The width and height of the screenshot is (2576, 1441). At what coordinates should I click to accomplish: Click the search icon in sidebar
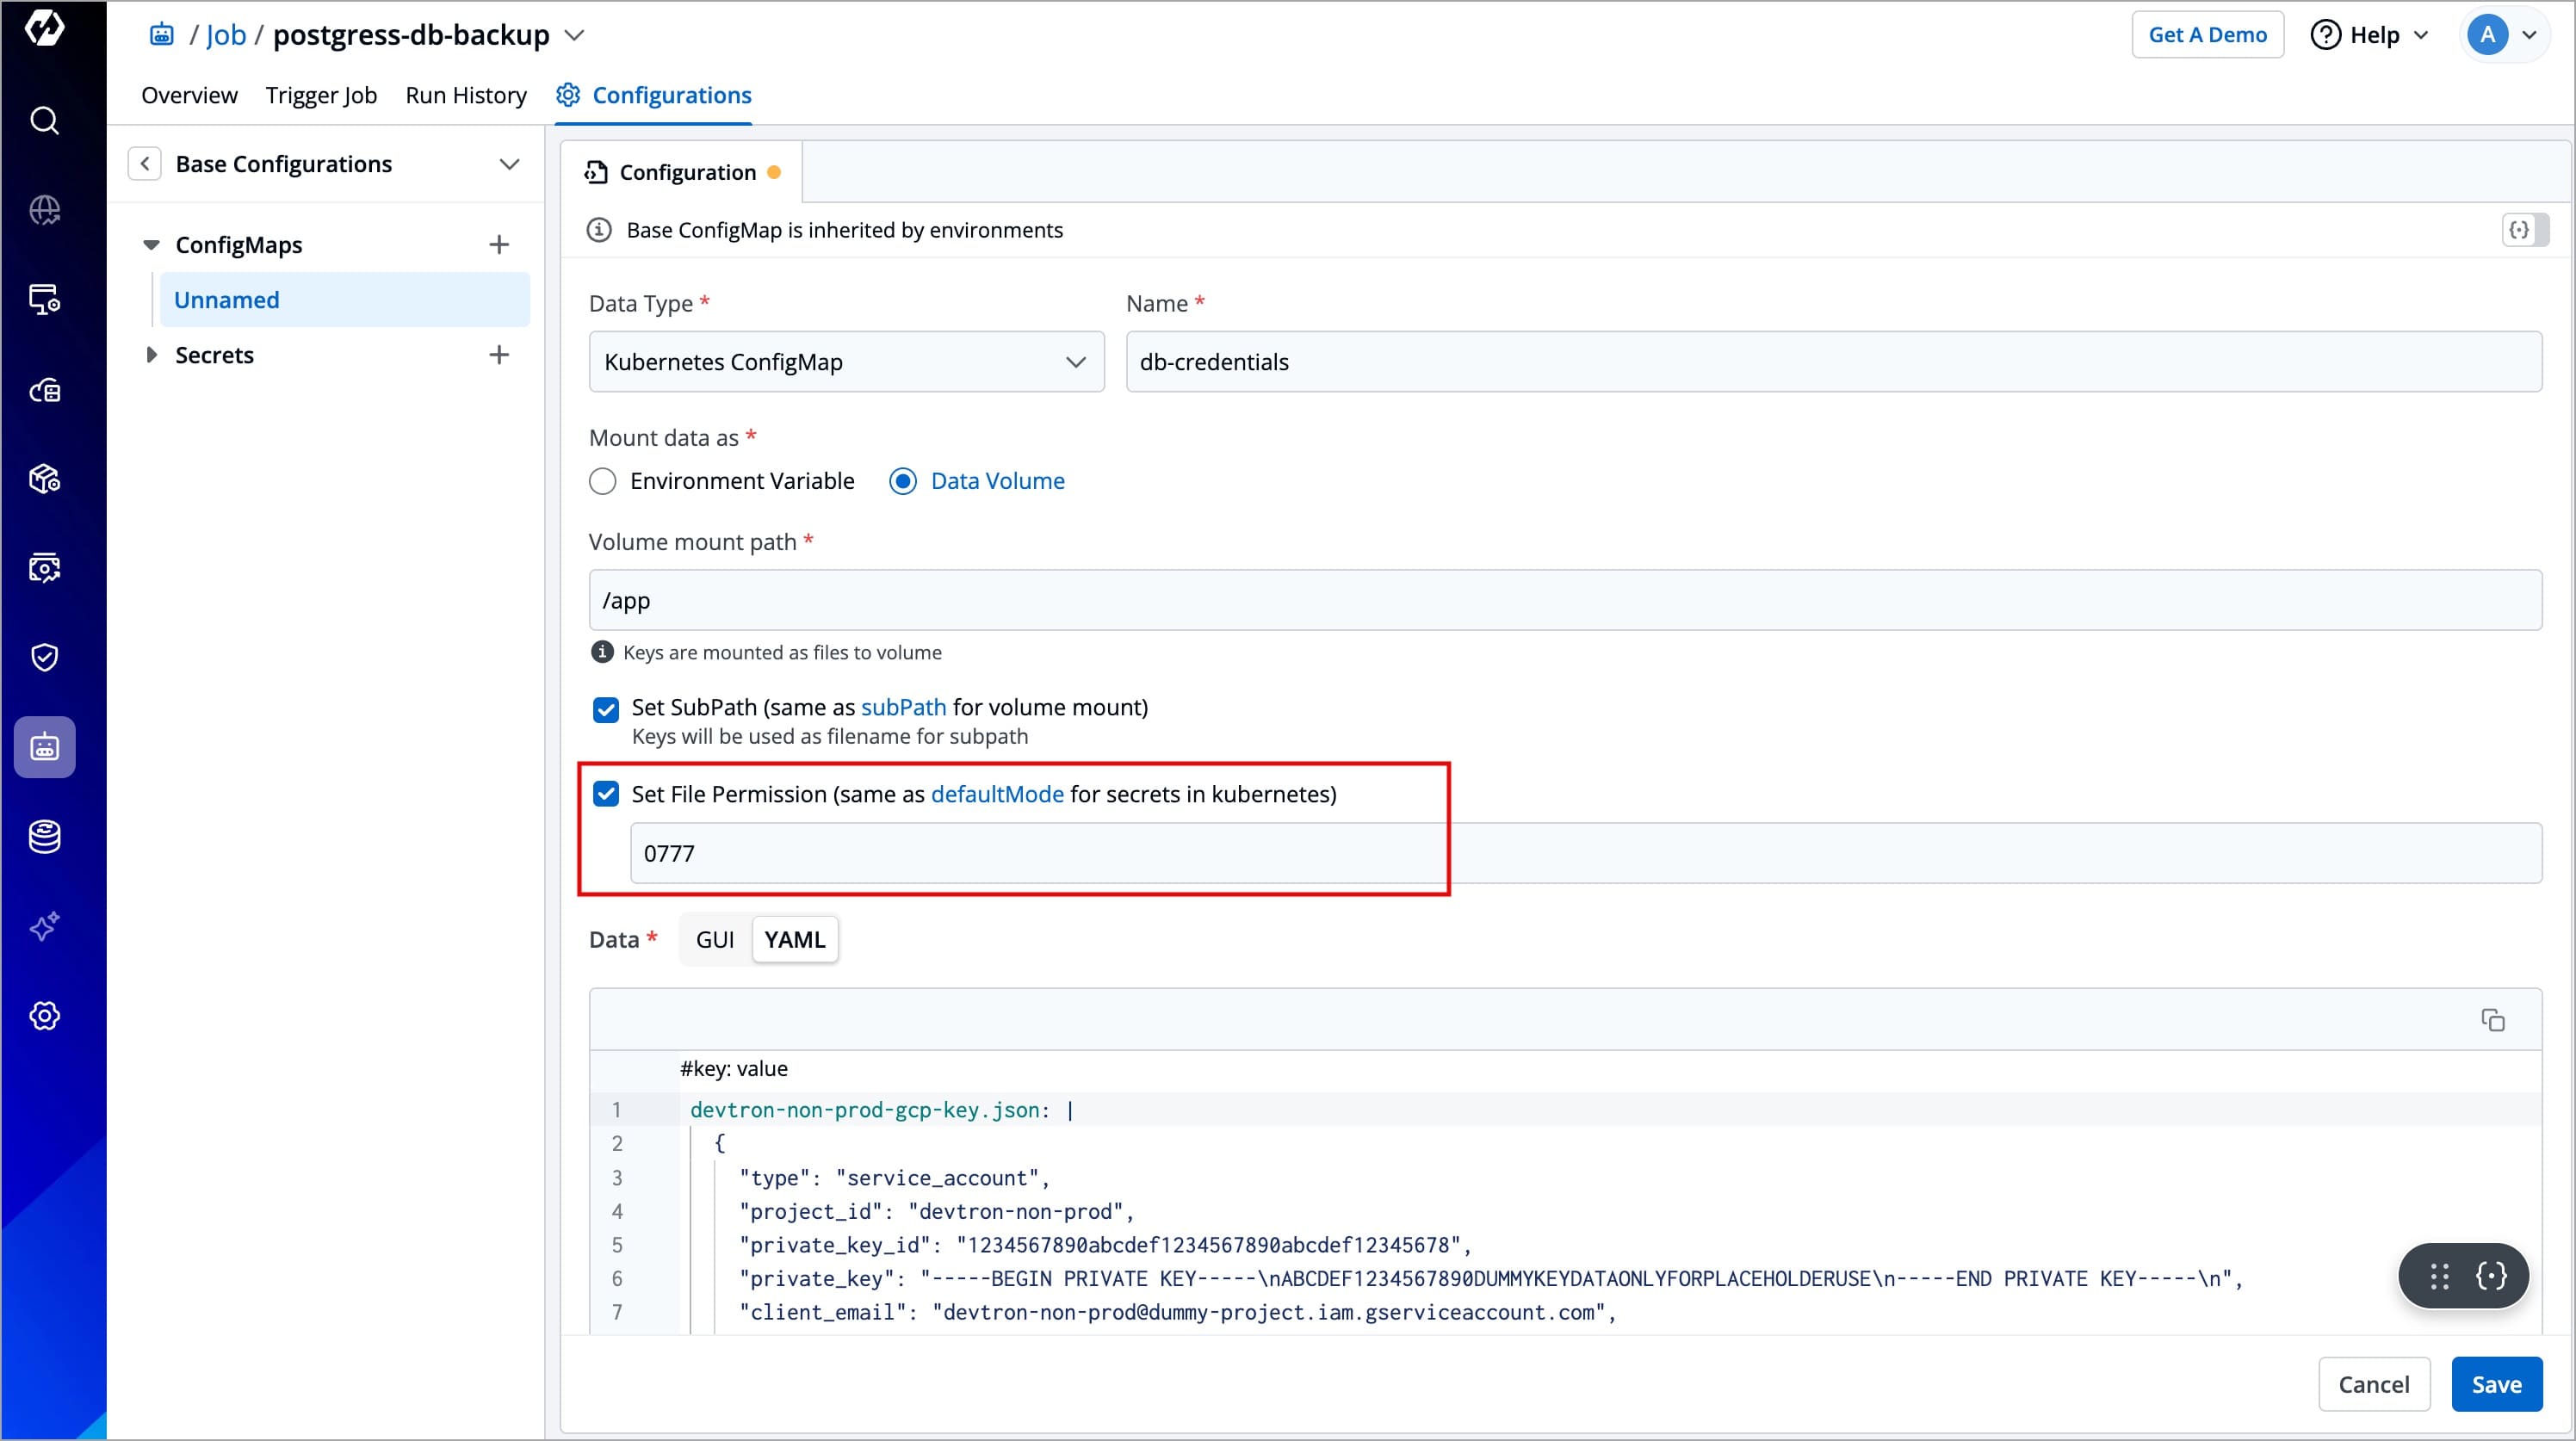pyautogui.click(x=44, y=121)
